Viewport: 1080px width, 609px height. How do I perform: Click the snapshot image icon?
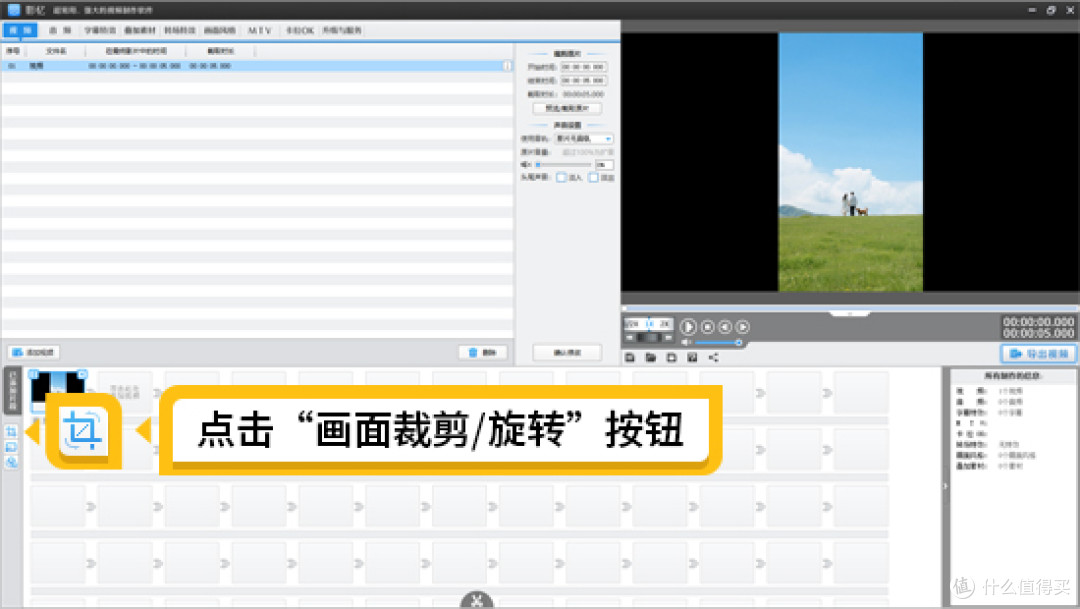tap(692, 358)
